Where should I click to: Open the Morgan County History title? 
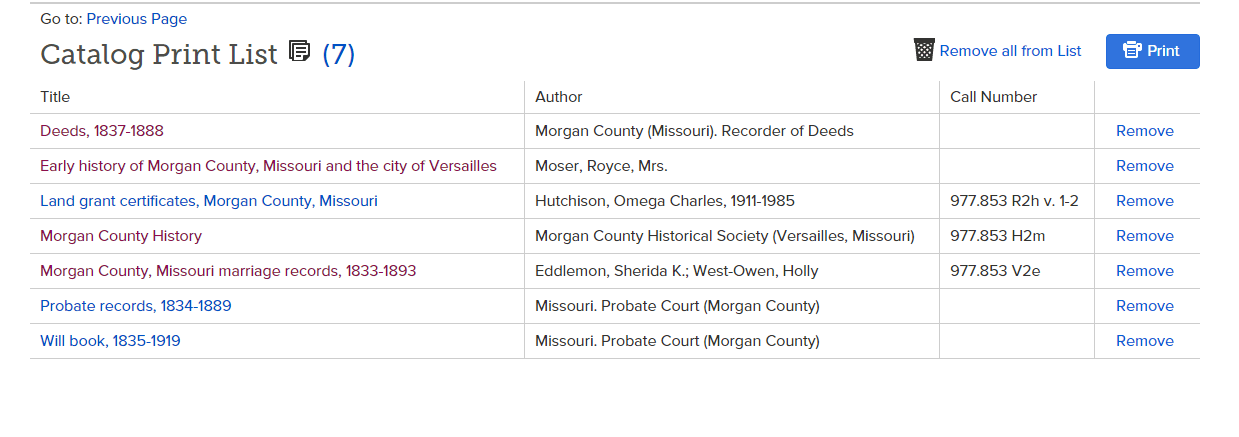coord(121,236)
